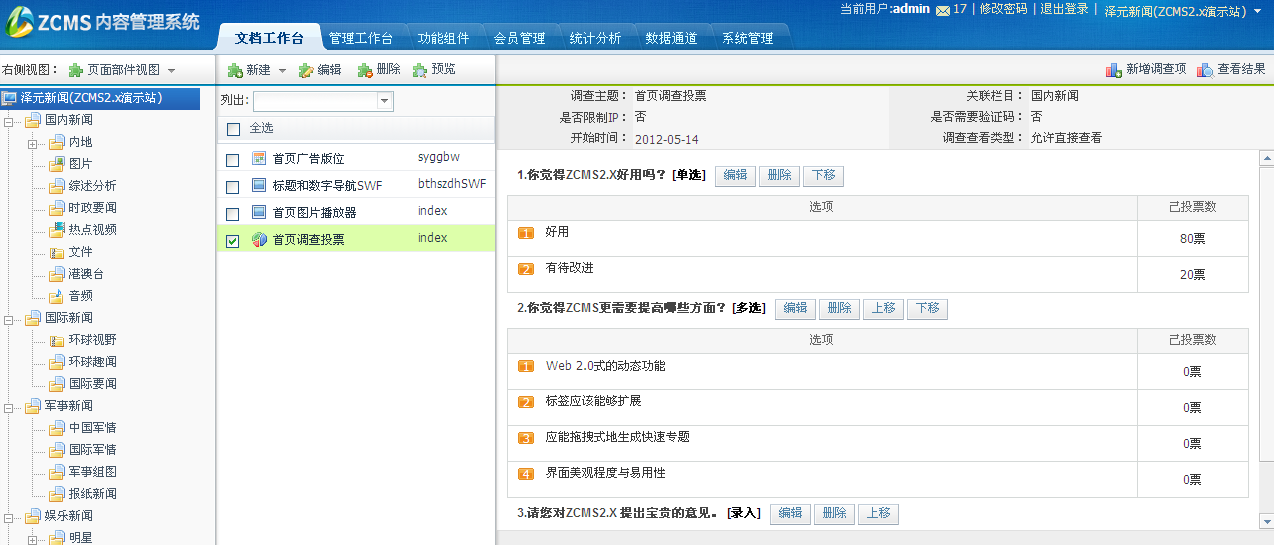Viewport: 1274px width, 545px height.
Task: Open the mail message icon beside admin
Action: (942, 10)
